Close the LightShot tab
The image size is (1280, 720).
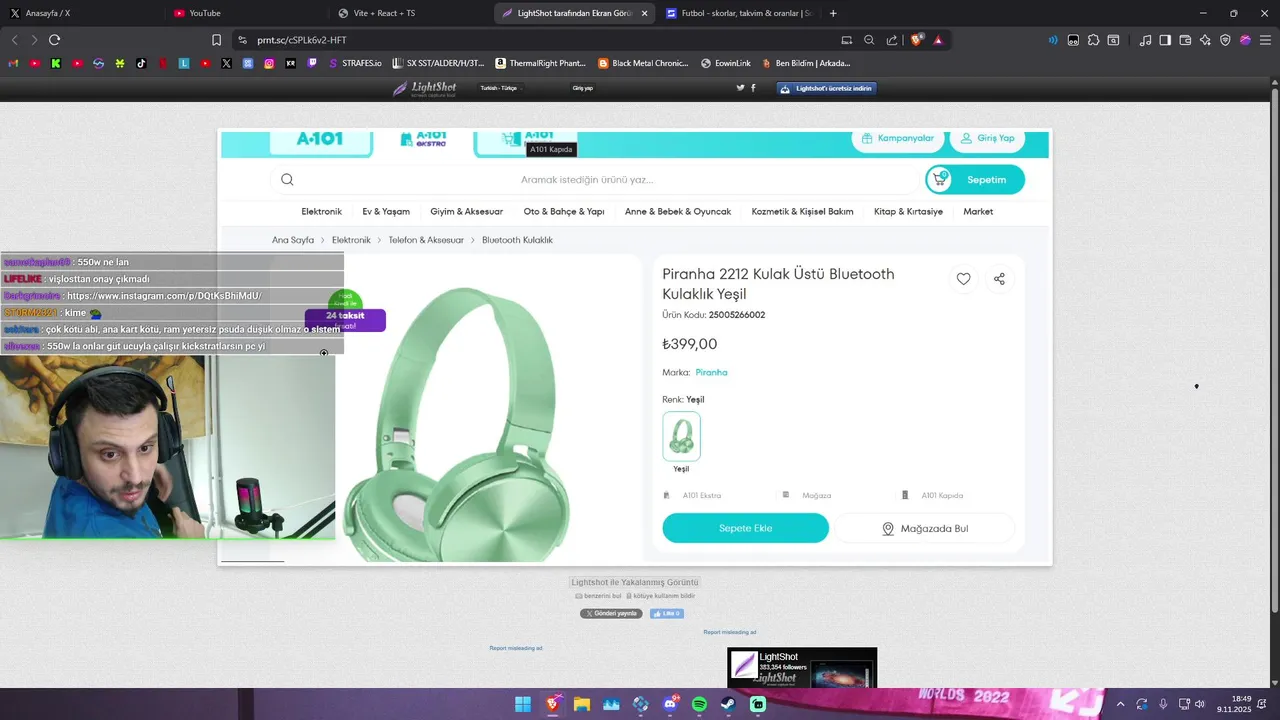(x=644, y=13)
